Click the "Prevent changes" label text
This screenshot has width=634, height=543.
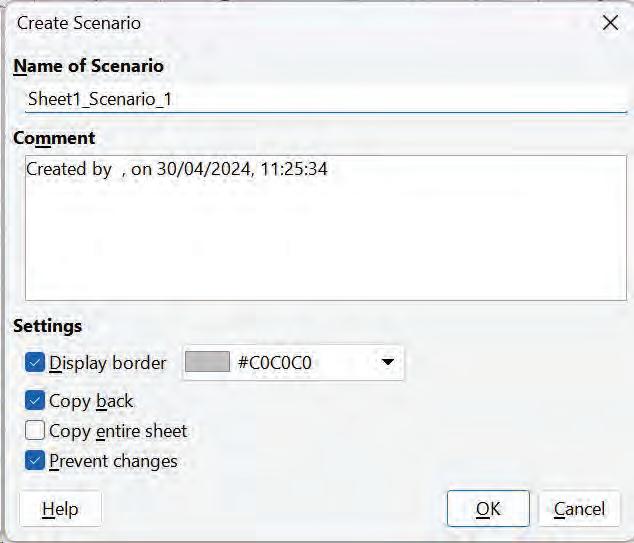pyautogui.click(x=113, y=461)
